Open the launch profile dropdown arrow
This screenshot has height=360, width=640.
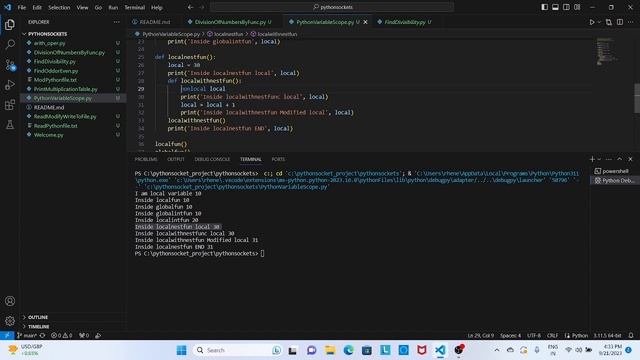[x=599, y=159]
